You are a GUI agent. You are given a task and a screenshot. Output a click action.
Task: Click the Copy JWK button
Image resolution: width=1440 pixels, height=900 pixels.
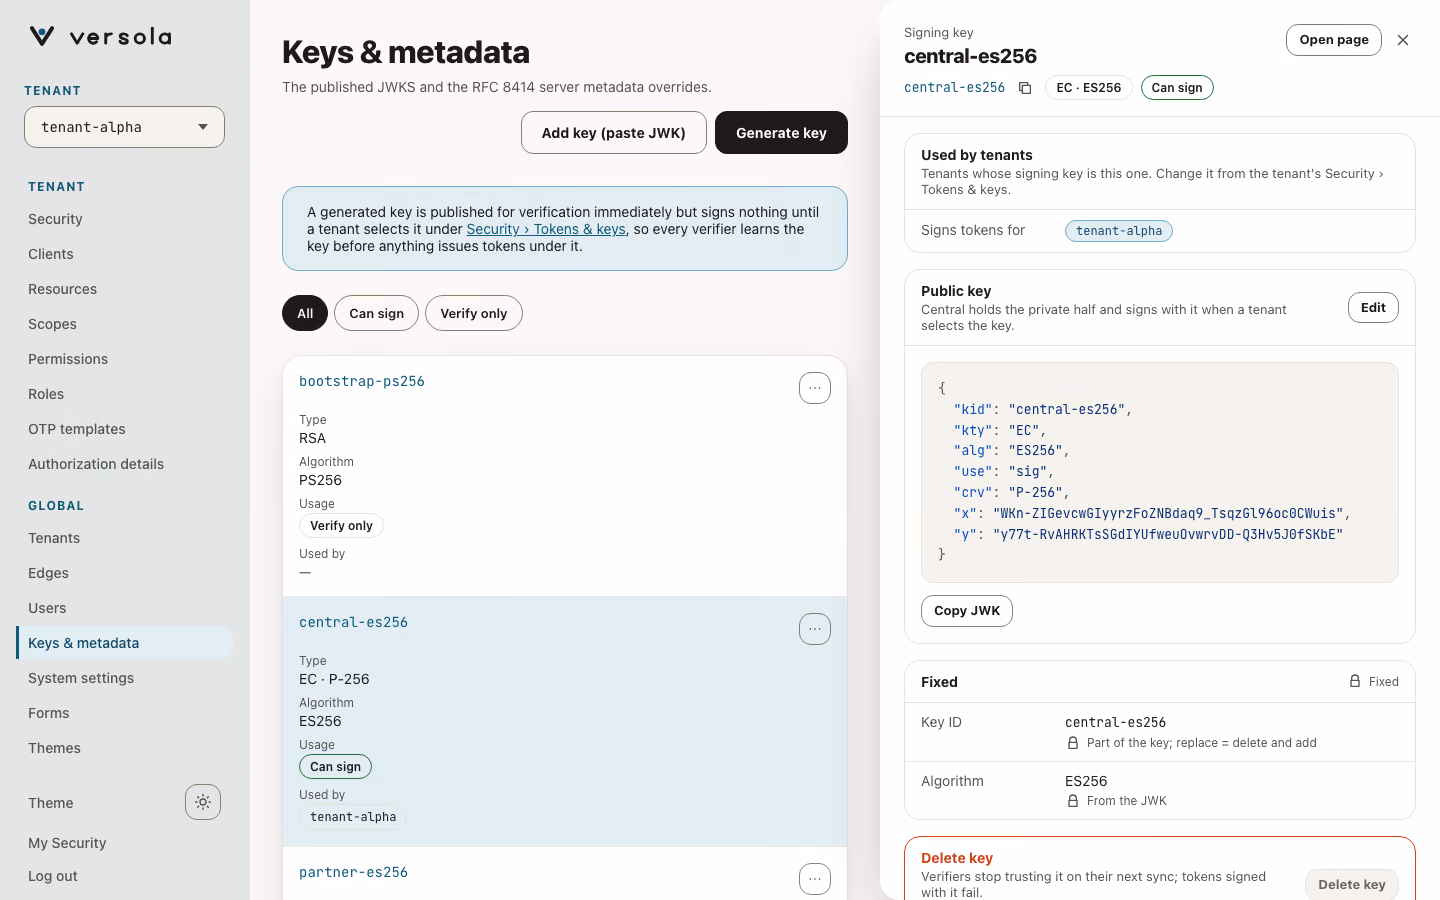[967, 611]
